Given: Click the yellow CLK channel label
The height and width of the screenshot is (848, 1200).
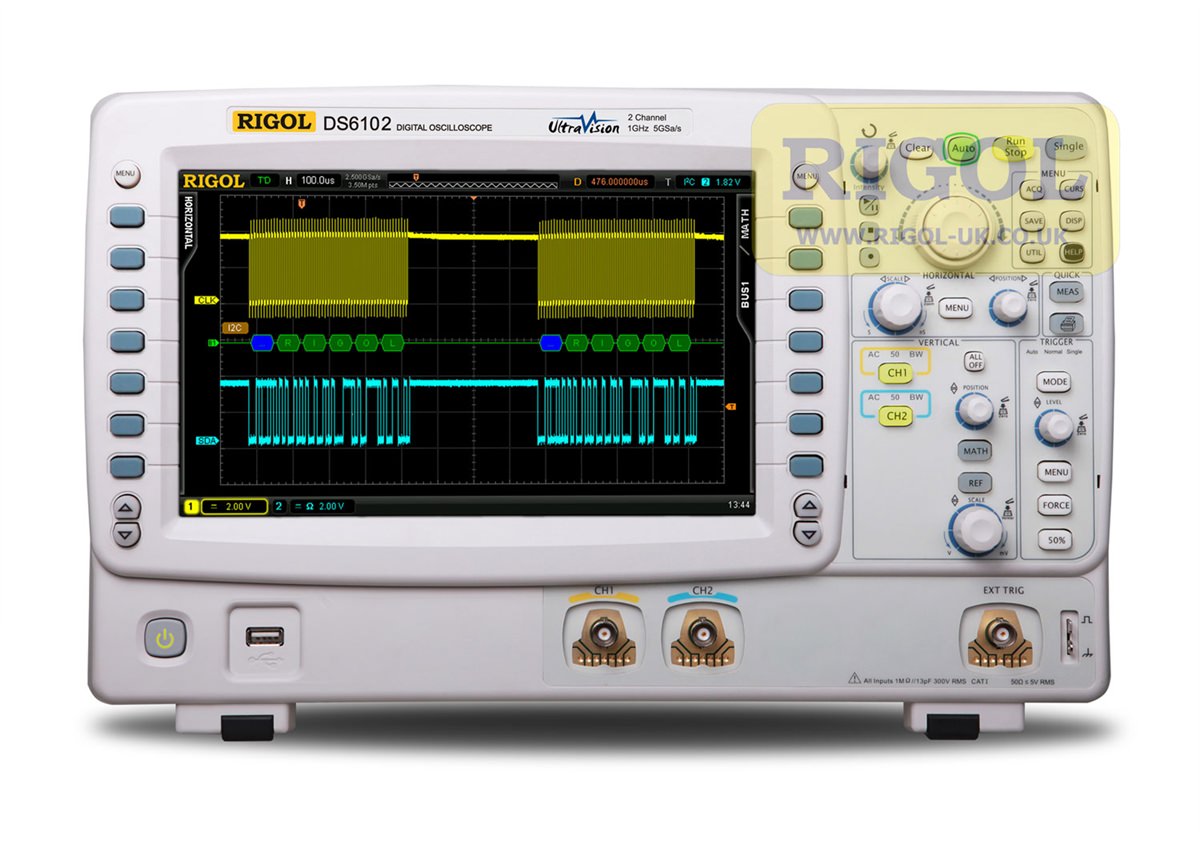Looking at the screenshot, I should point(206,300).
